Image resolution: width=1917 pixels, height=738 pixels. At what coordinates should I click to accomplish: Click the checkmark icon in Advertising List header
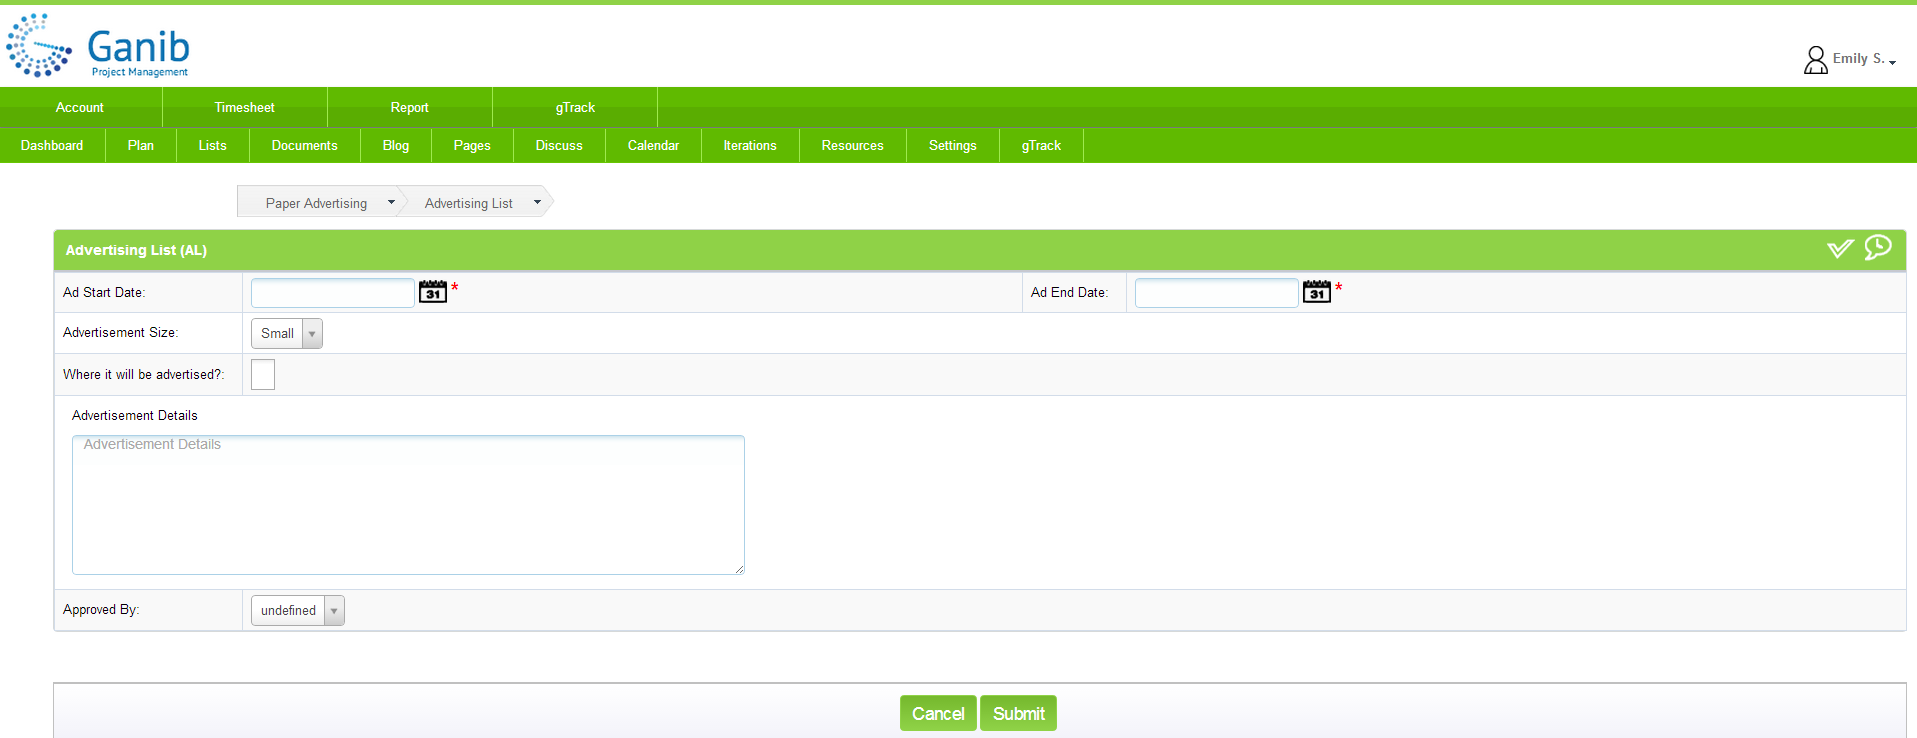coord(1839,249)
